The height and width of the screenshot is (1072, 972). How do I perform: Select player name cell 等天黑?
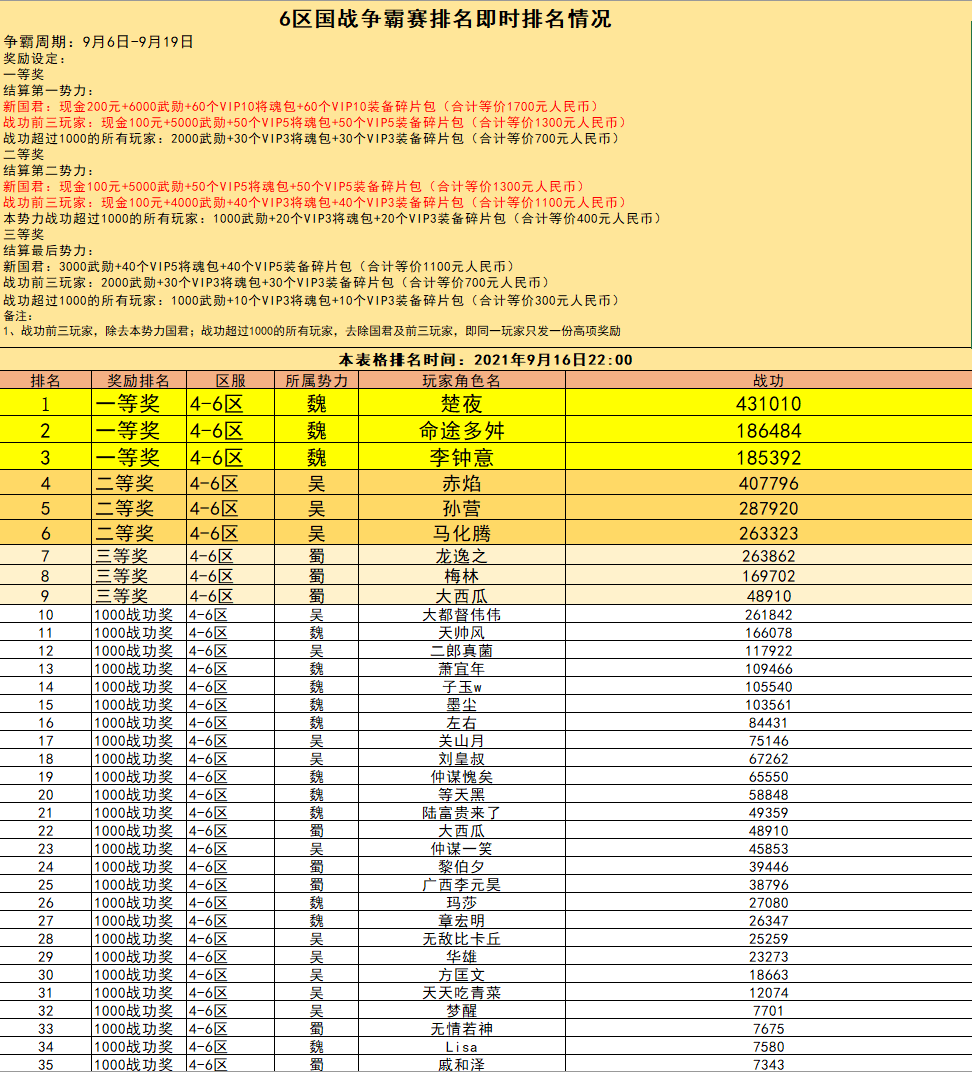461,794
